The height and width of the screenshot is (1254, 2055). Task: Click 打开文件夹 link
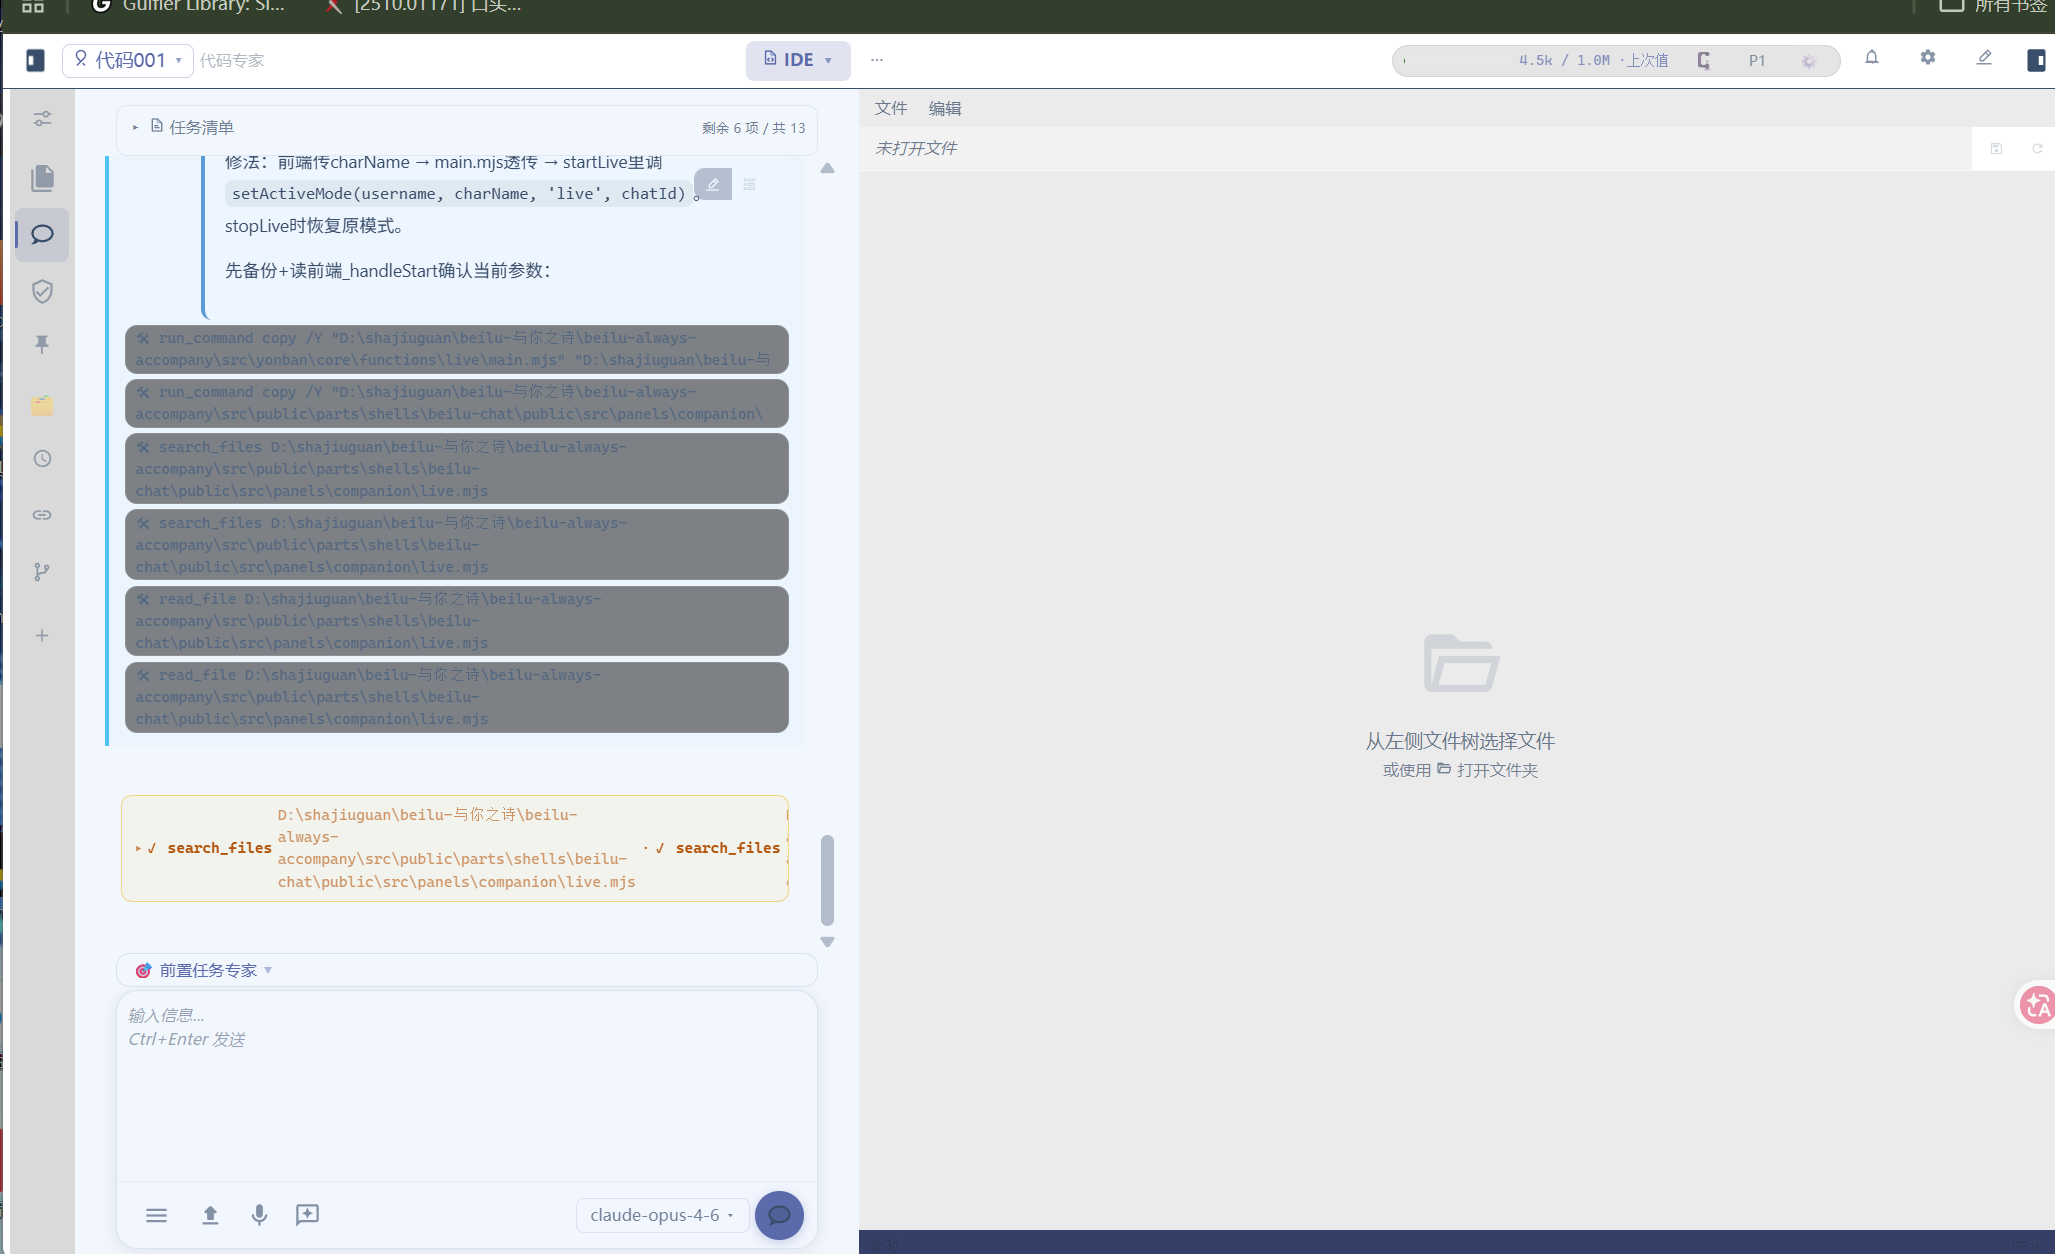pyautogui.click(x=1488, y=770)
